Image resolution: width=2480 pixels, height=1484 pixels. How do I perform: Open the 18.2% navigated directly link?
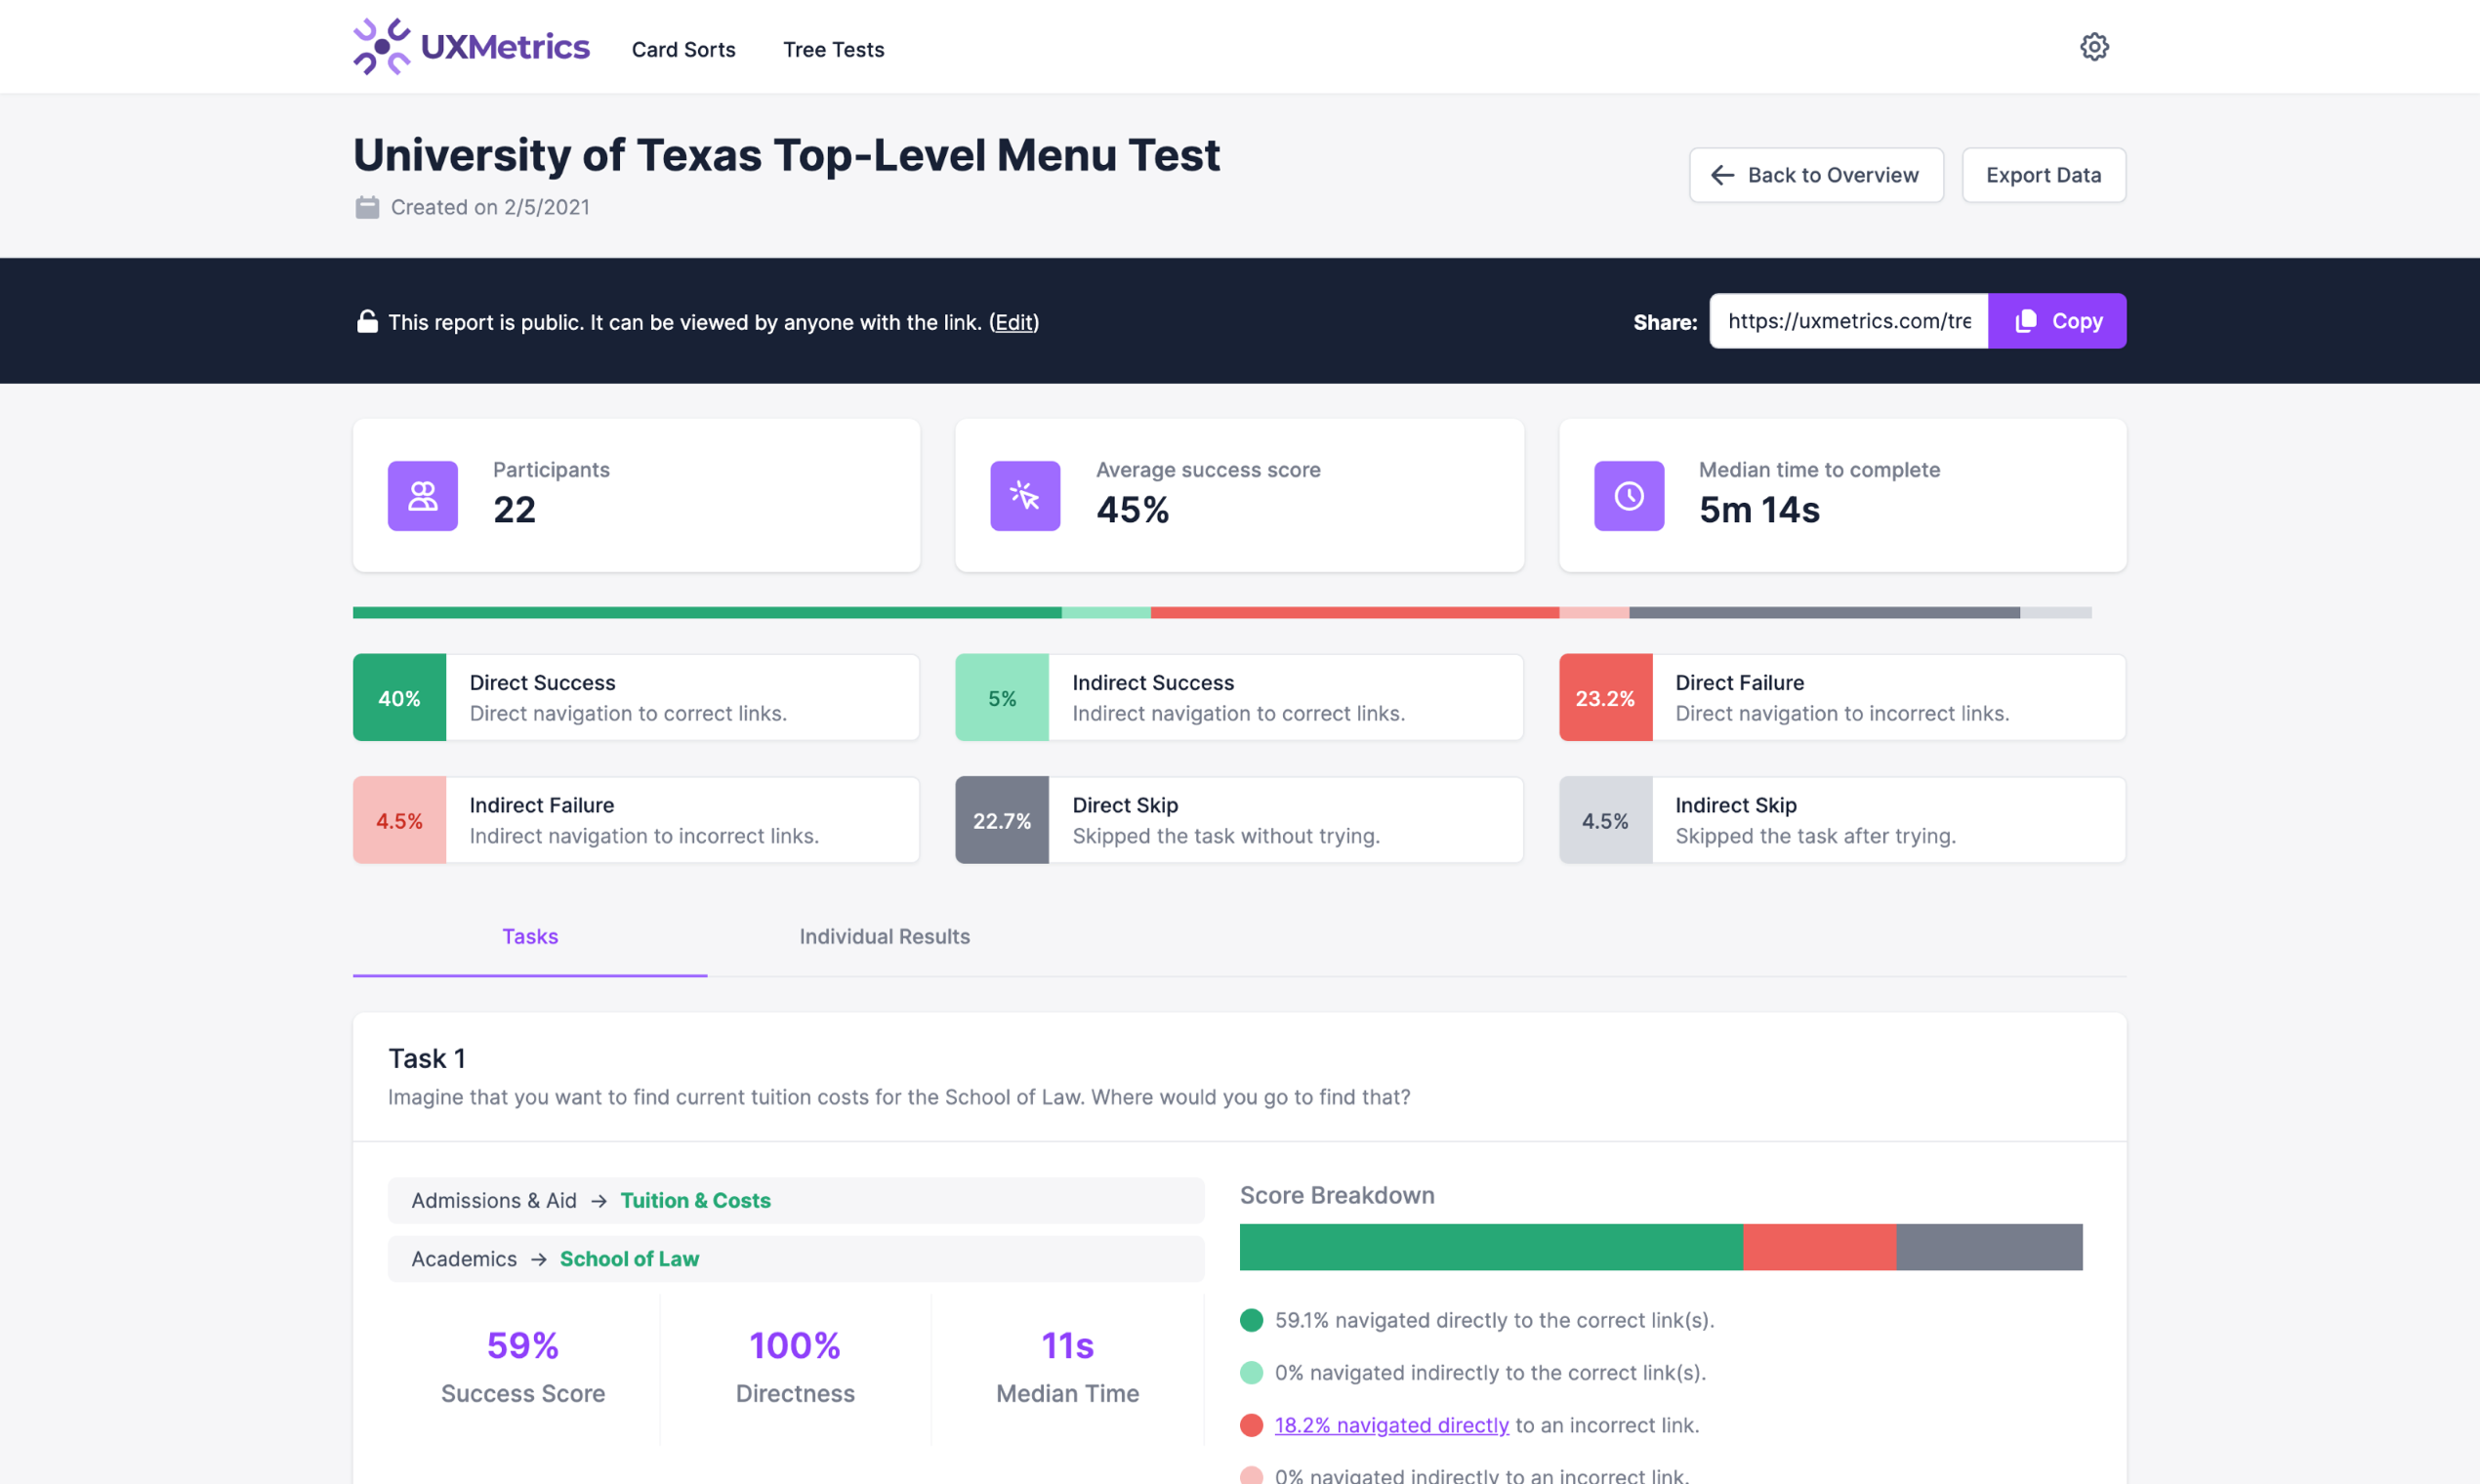1391,1425
